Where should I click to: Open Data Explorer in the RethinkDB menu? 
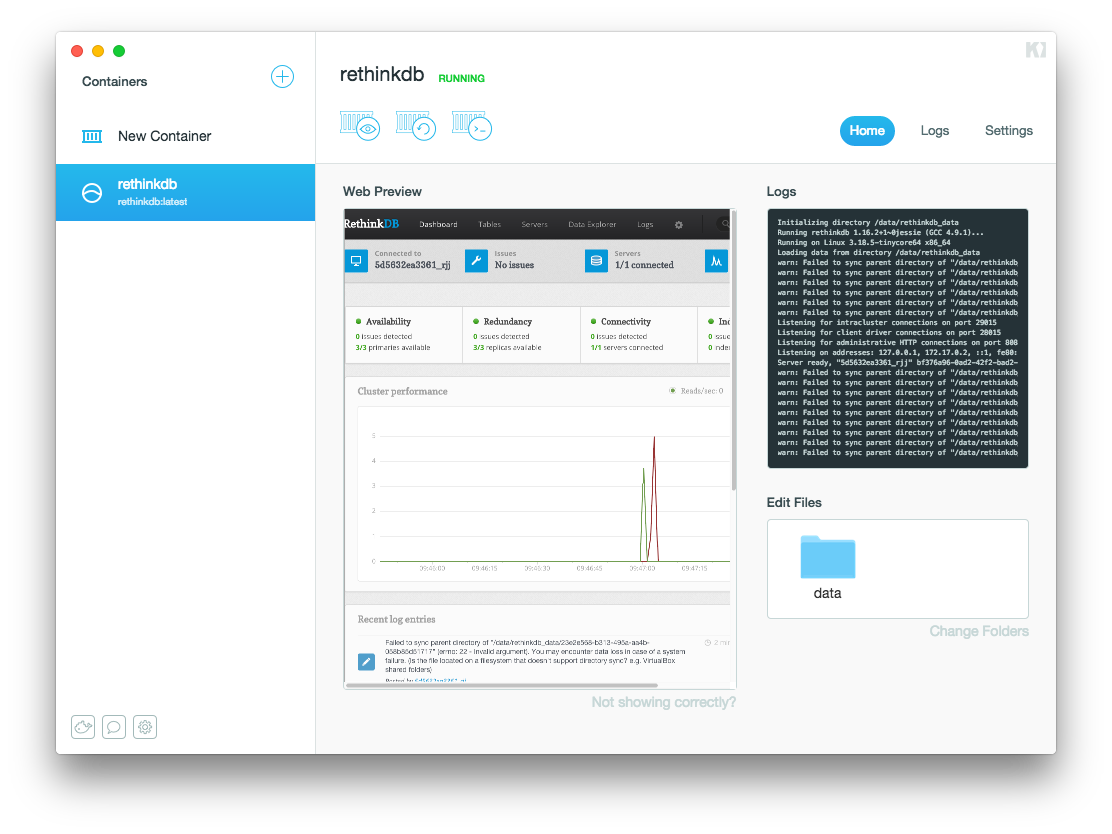click(x=591, y=224)
